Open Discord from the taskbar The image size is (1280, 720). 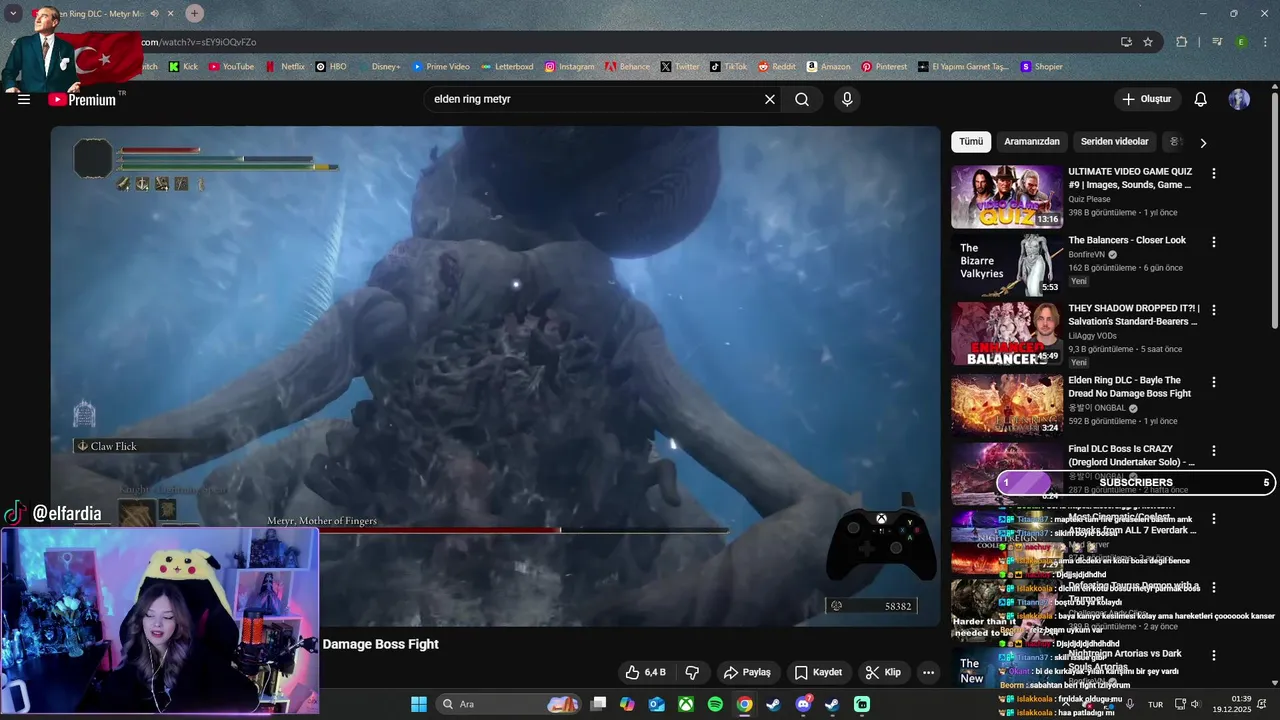pyautogui.click(x=803, y=704)
